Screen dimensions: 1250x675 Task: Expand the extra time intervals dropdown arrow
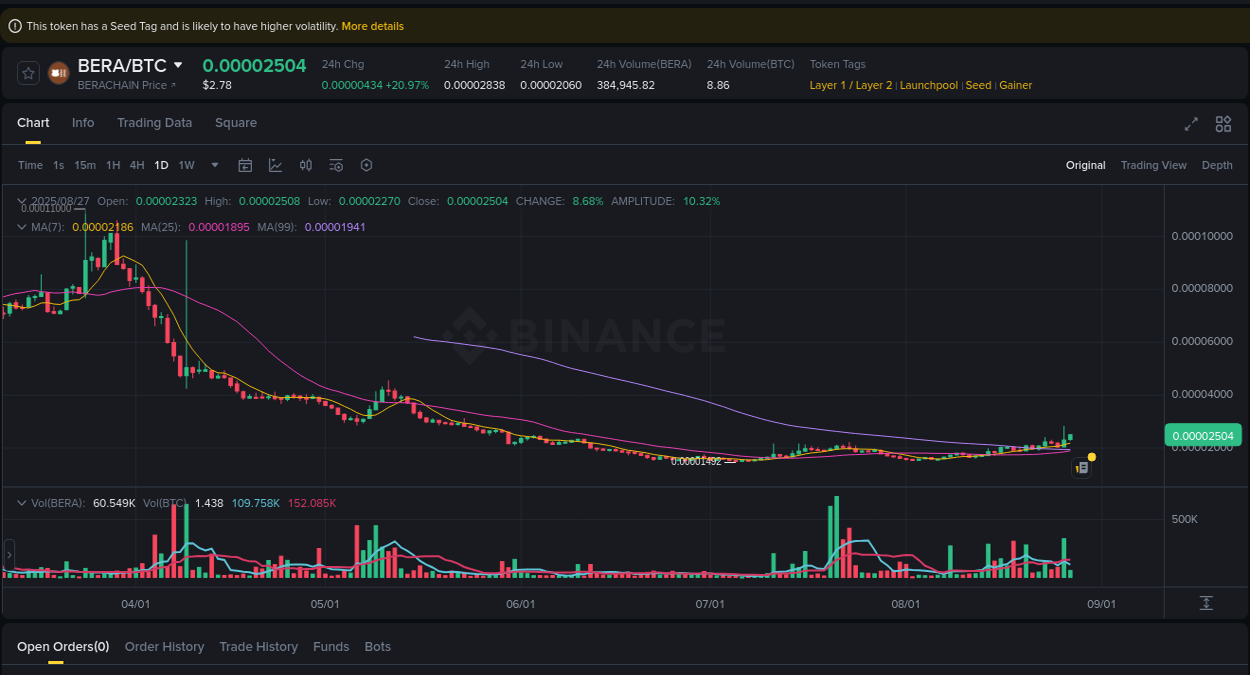[214, 164]
